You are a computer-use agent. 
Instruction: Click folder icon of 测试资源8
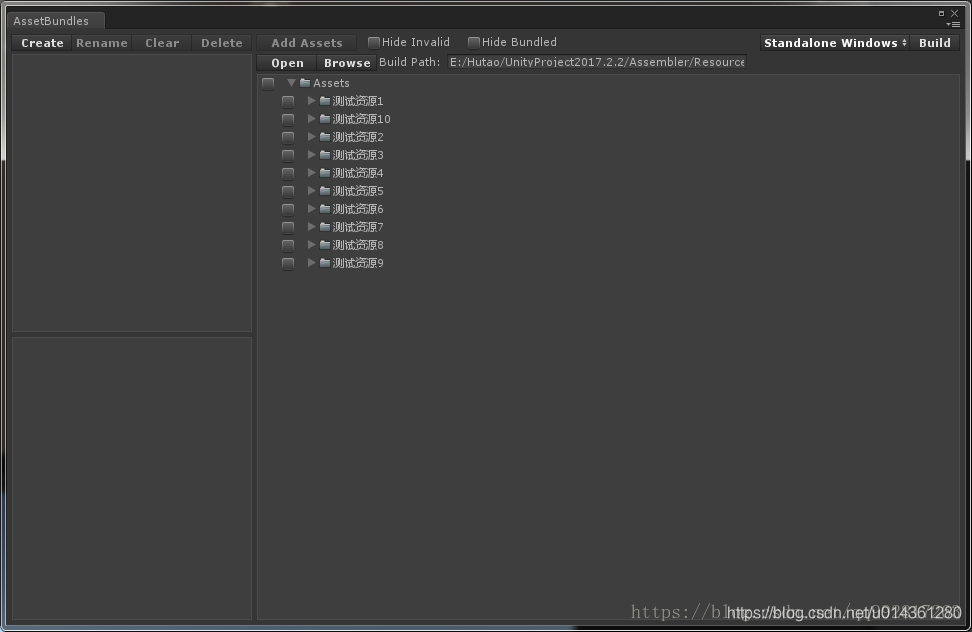pyautogui.click(x=325, y=244)
